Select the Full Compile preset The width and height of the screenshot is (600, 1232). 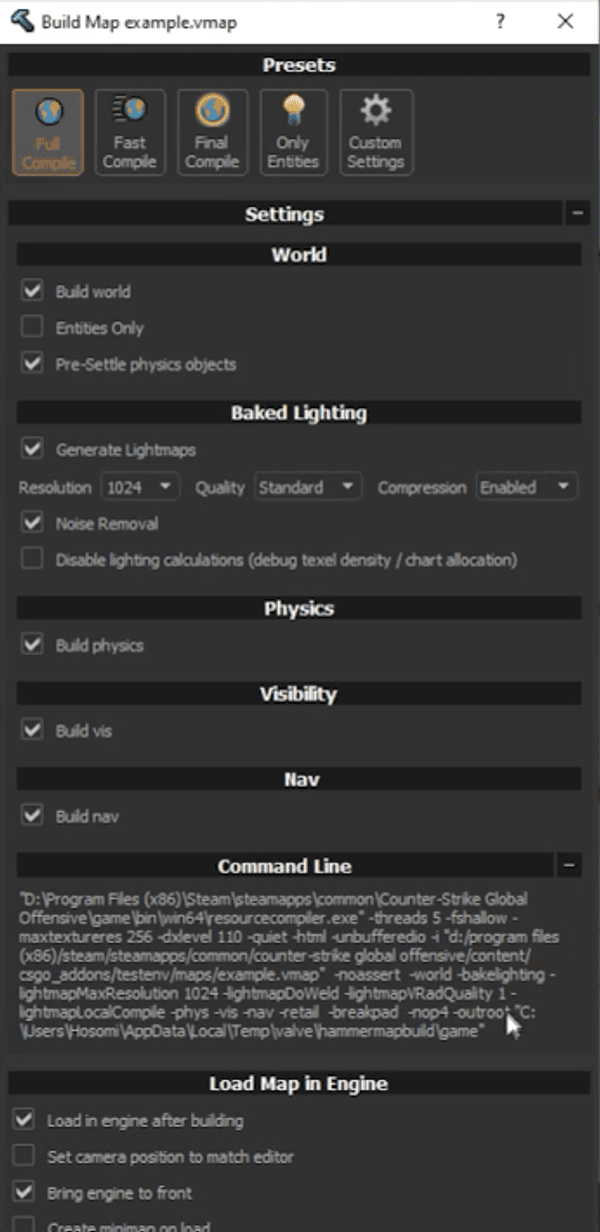pyautogui.click(x=48, y=132)
